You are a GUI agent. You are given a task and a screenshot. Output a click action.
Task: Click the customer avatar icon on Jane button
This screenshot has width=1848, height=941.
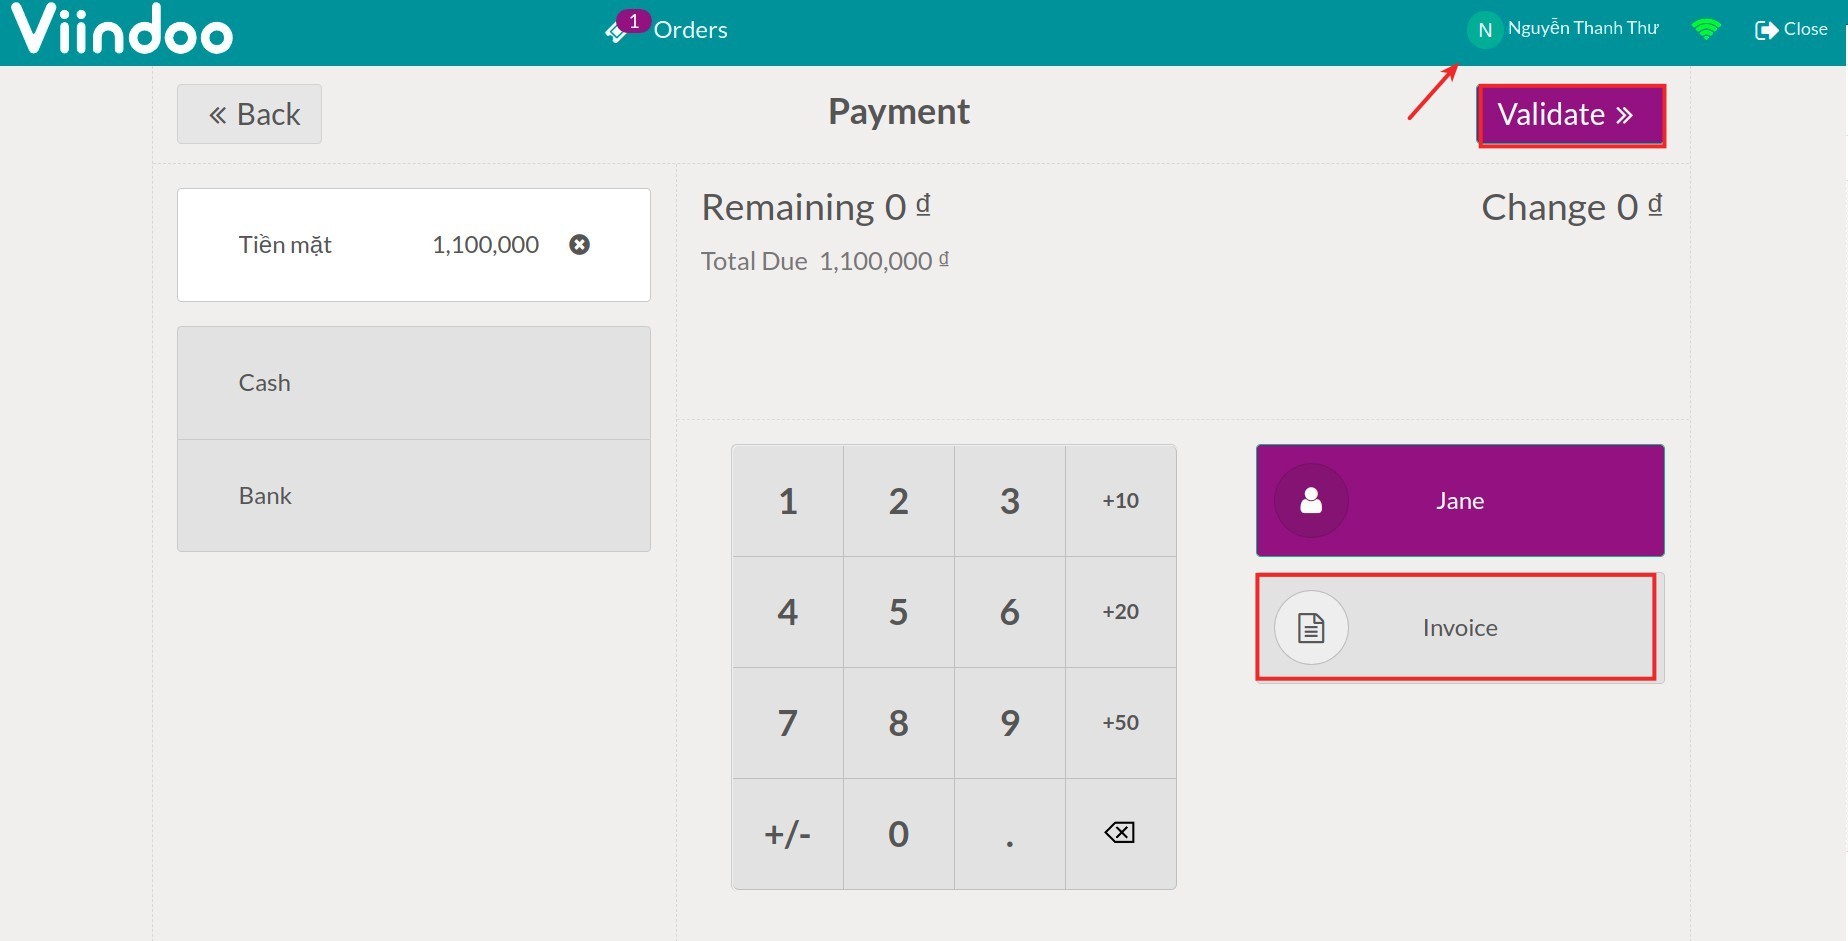[1310, 500]
